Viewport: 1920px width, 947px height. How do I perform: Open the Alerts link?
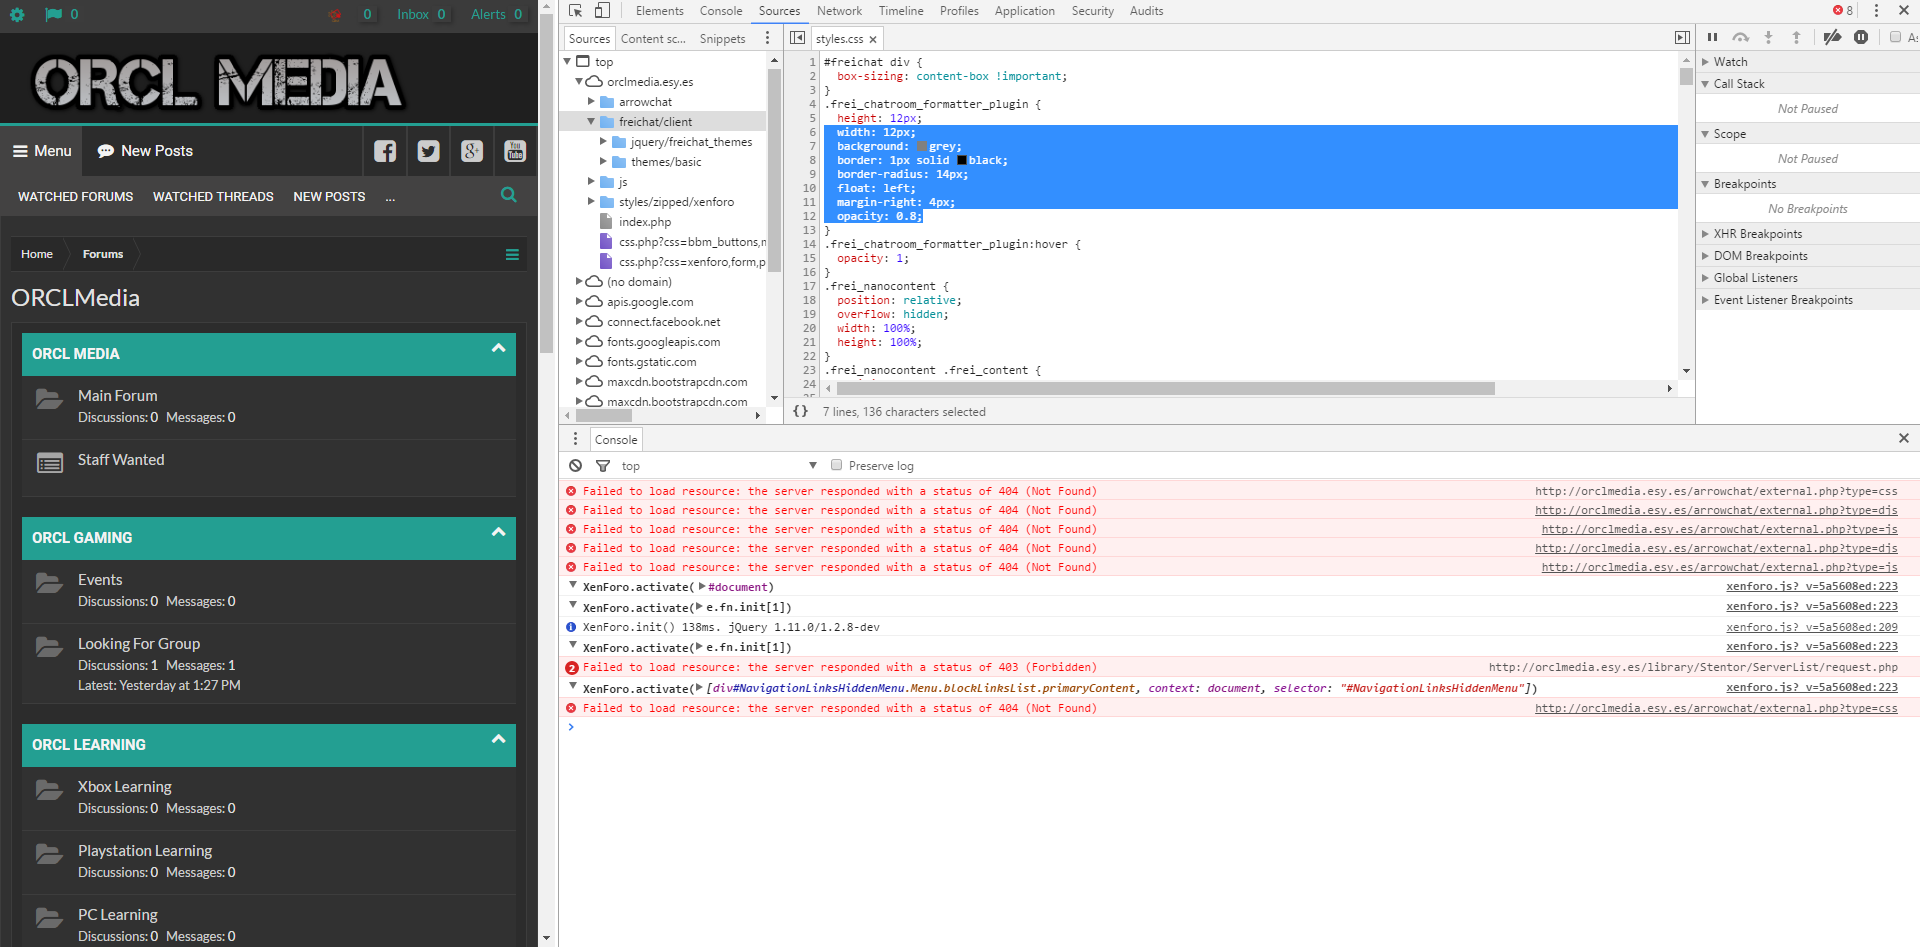(x=497, y=14)
